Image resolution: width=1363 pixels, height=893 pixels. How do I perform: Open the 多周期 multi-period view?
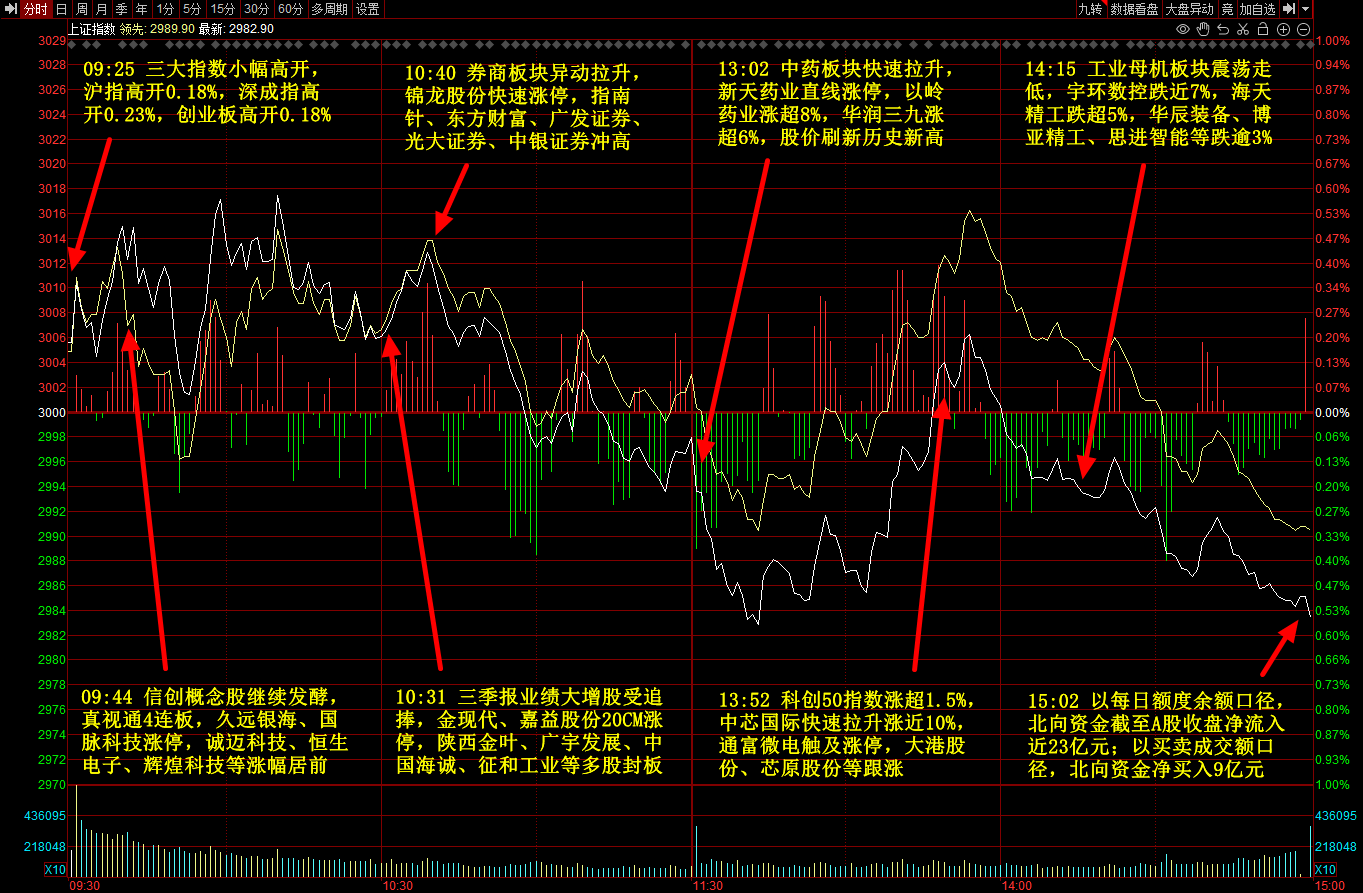[x=329, y=9]
